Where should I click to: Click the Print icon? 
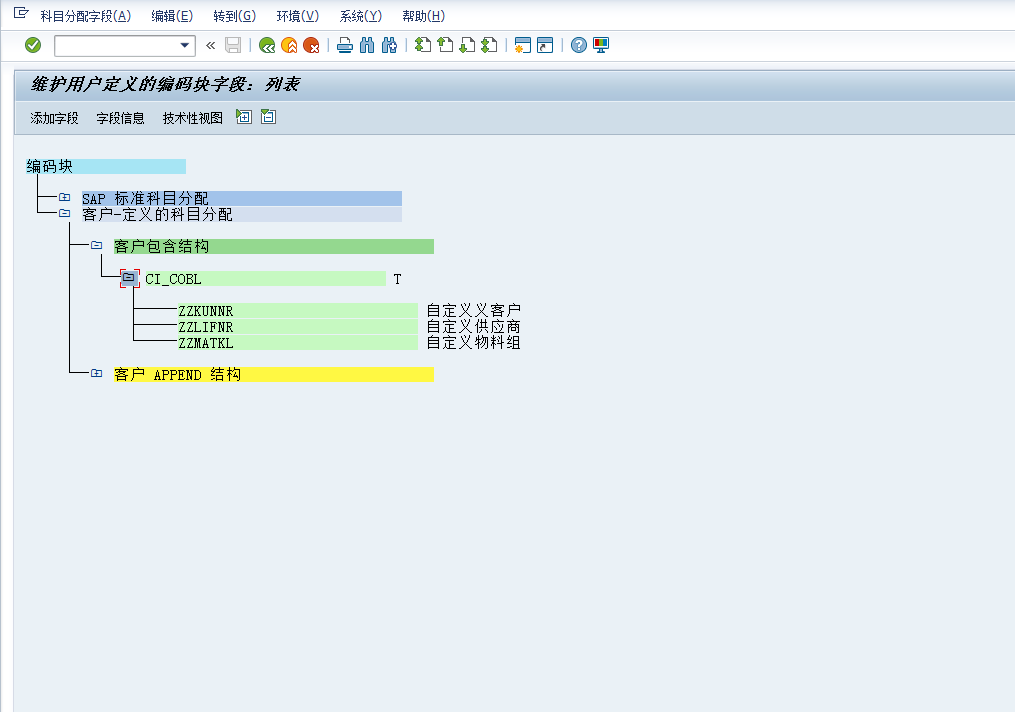point(344,45)
